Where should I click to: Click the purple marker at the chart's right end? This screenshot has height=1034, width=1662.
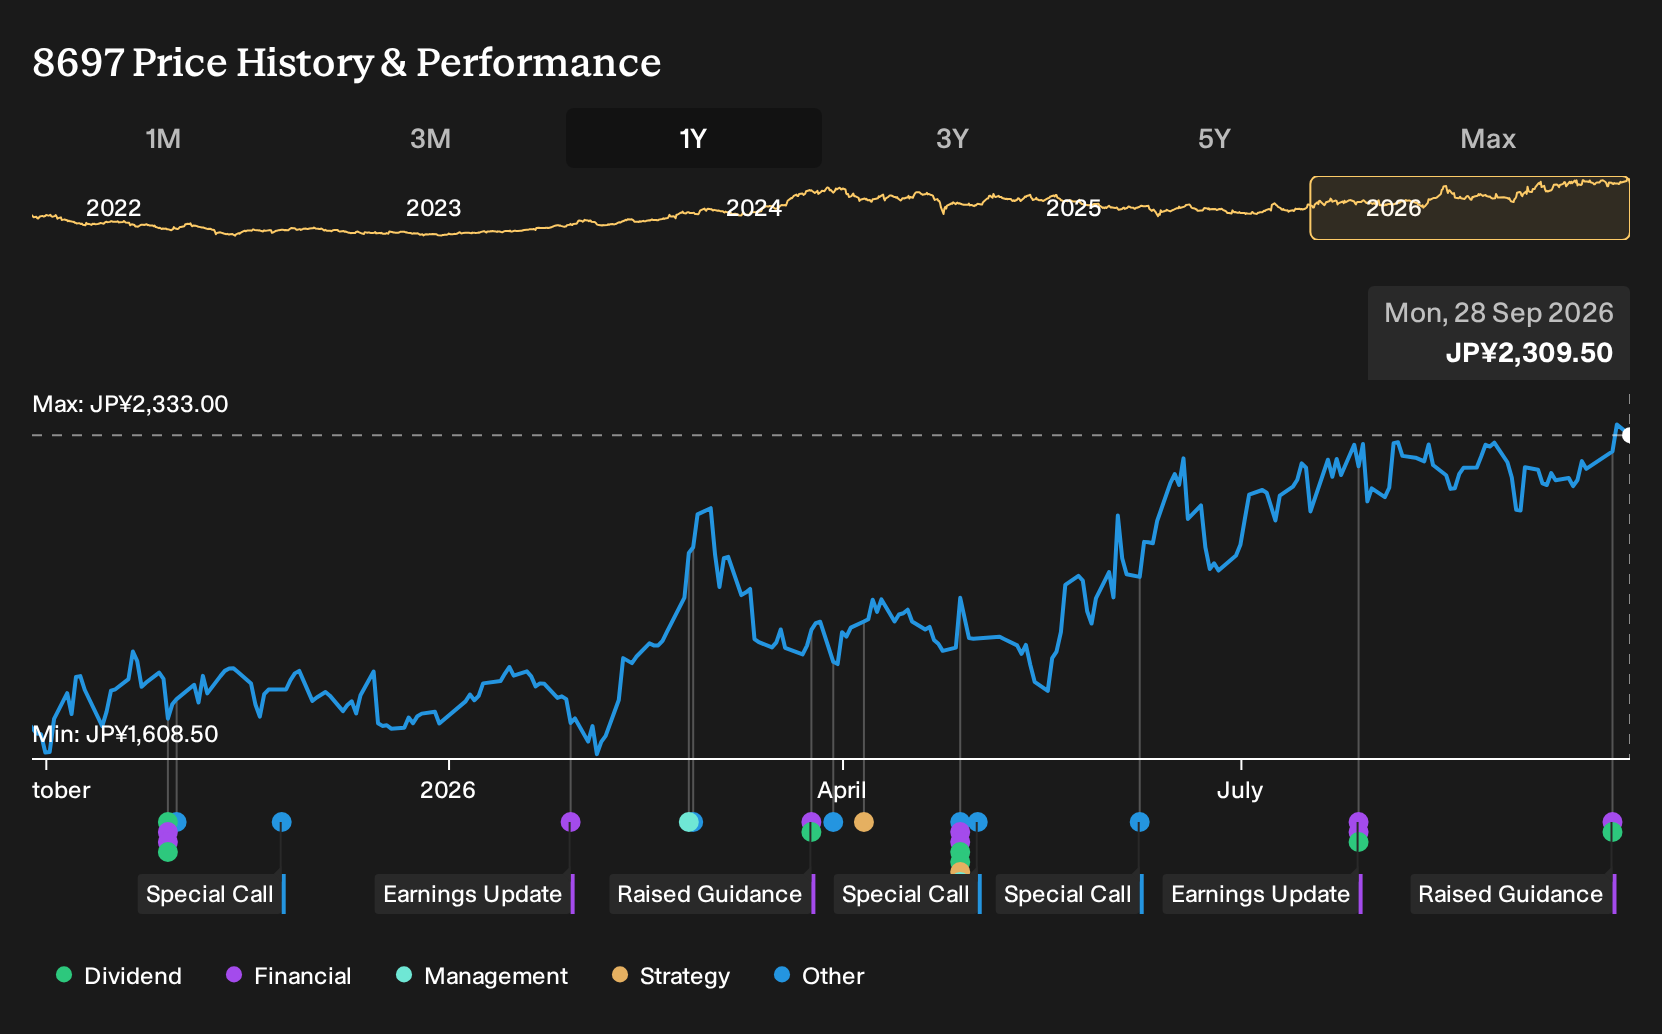click(x=1612, y=820)
